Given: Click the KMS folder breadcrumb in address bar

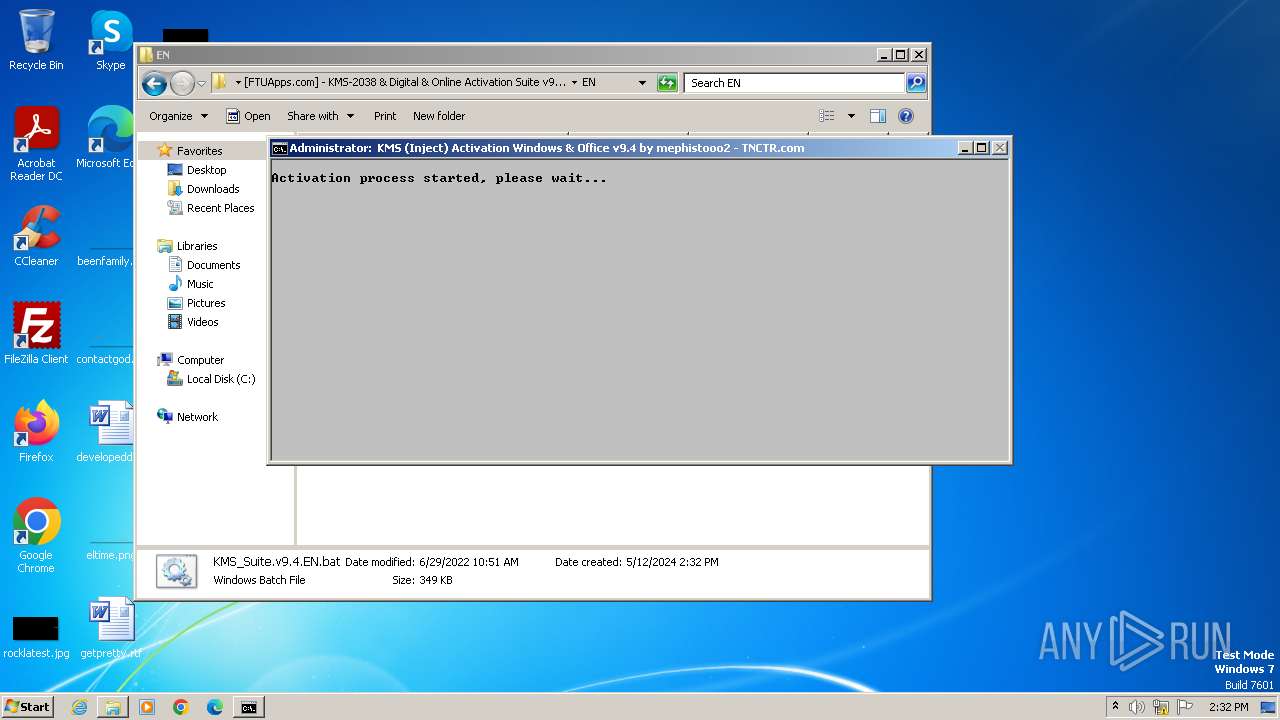Looking at the screenshot, I should 404,83.
